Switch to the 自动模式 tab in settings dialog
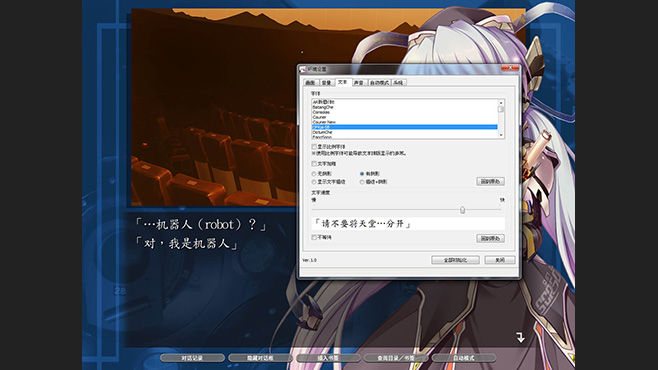 click(x=379, y=83)
